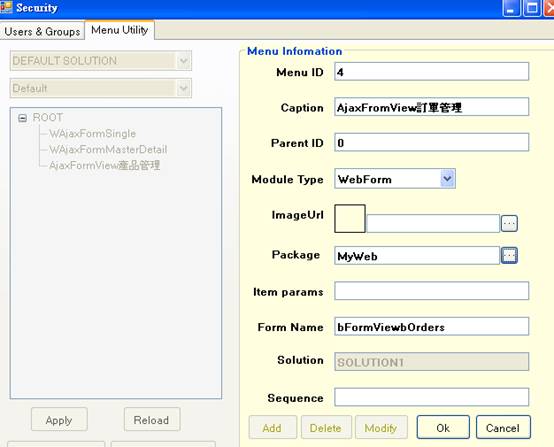Click the Cancel button
Image resolution: width=554 pixels, height=447 pixels.
pyautogui.click(x=503, y=428)
